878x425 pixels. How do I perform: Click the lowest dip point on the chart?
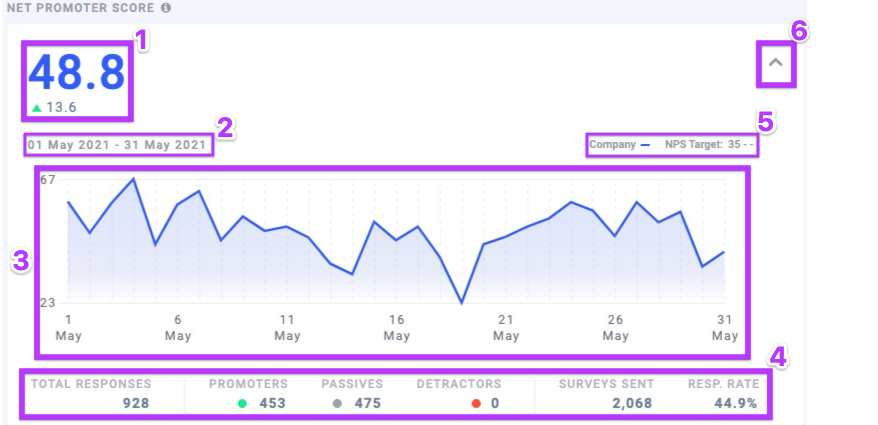pos(461,302)
